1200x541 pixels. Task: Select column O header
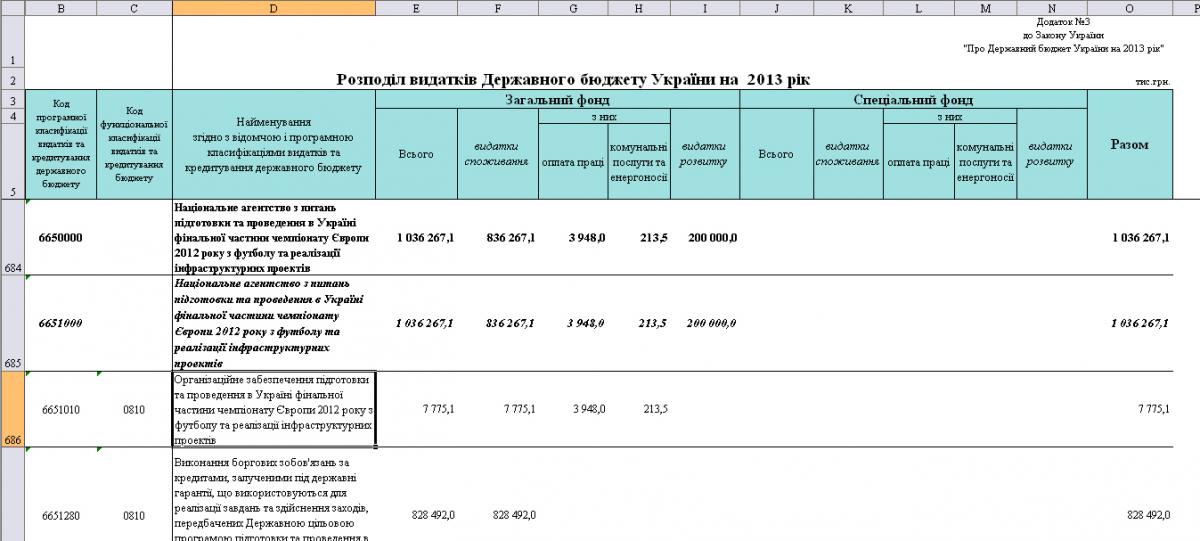pos(1129,7)
